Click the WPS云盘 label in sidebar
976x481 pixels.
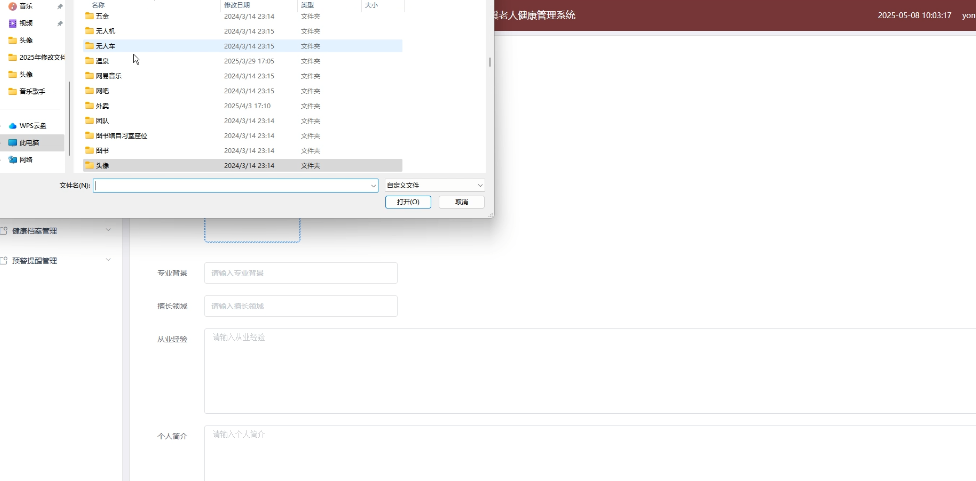[x=33, y=126]
